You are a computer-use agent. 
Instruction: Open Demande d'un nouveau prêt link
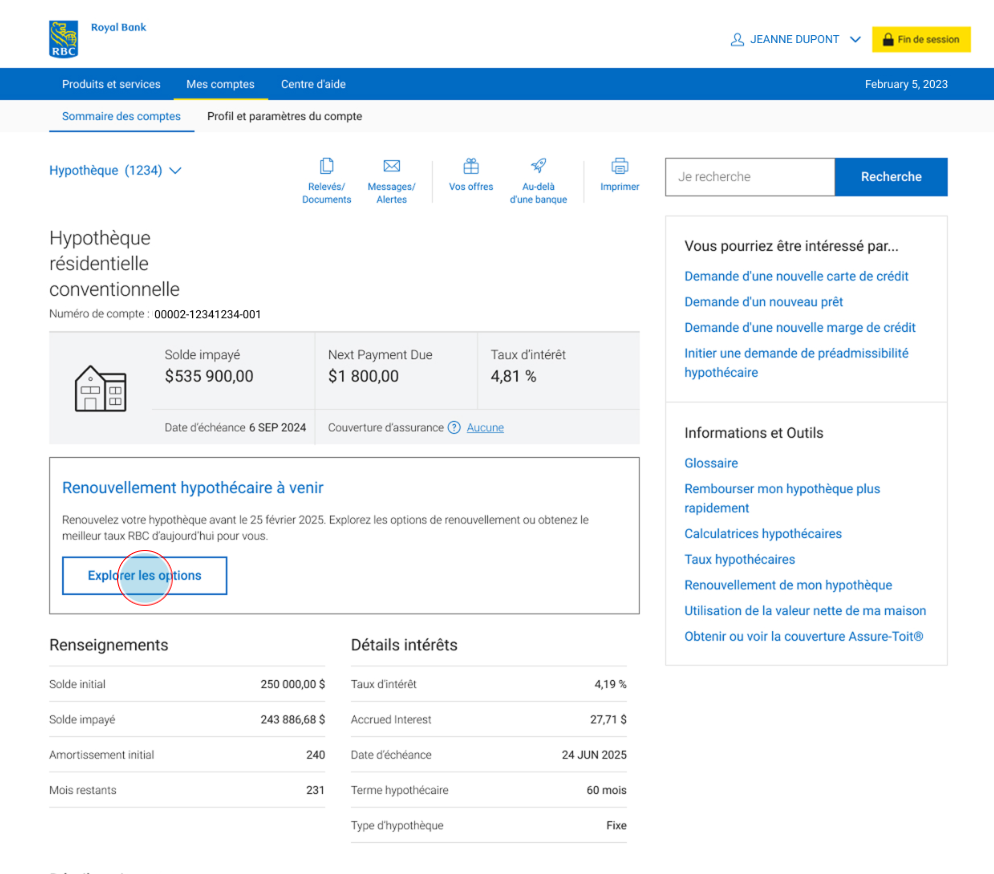pos(763,302)
